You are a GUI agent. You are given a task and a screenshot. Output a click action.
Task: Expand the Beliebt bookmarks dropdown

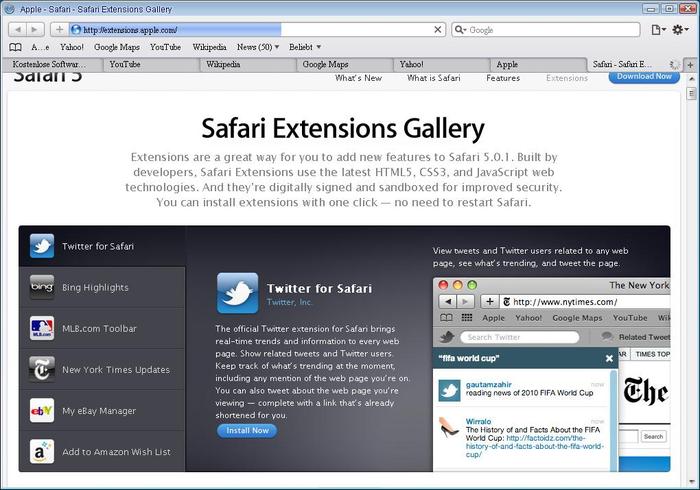305,47
